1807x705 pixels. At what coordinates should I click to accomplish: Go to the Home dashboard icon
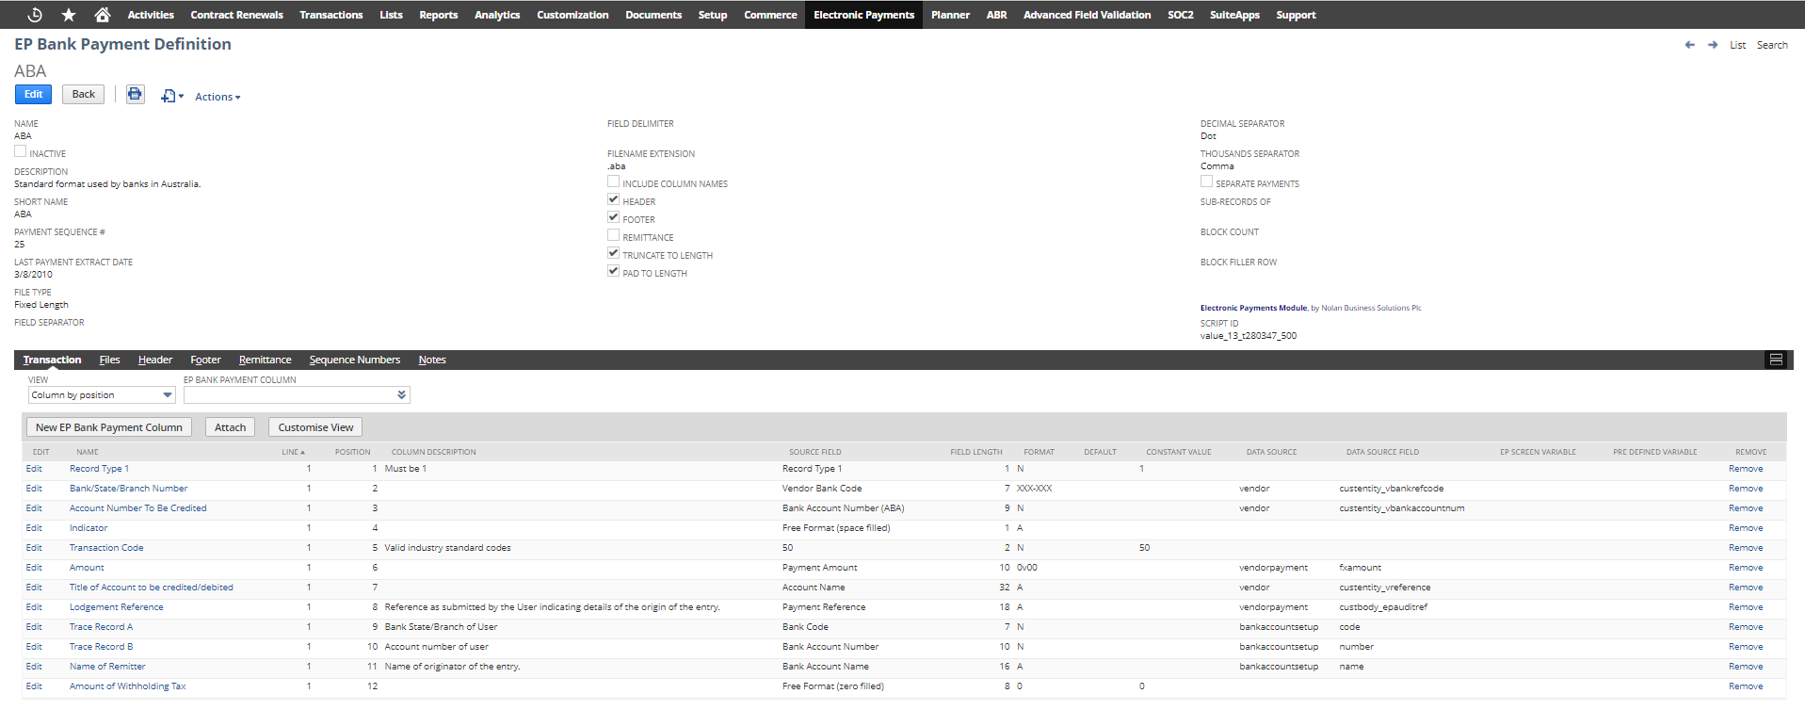click(102, 15)
